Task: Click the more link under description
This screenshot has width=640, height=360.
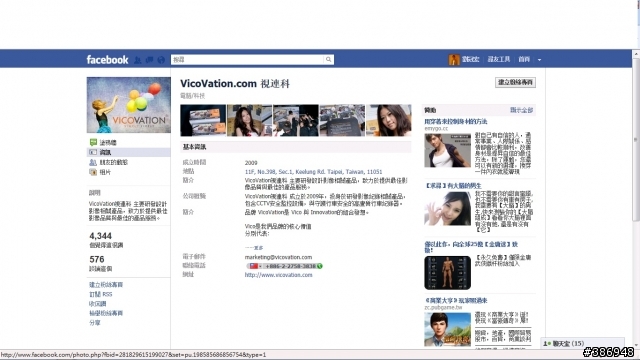Action: pyautogui.click(x=254, y=248)
